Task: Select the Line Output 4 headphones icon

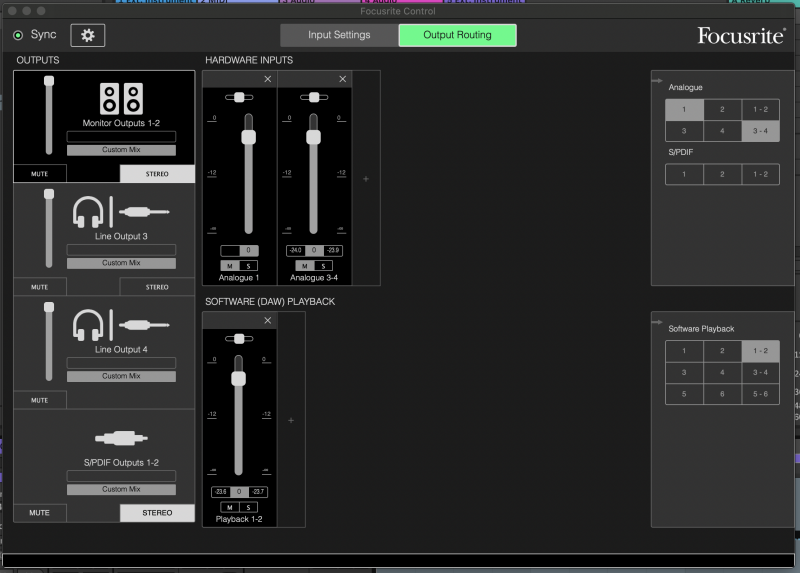Action: point(88,325)
